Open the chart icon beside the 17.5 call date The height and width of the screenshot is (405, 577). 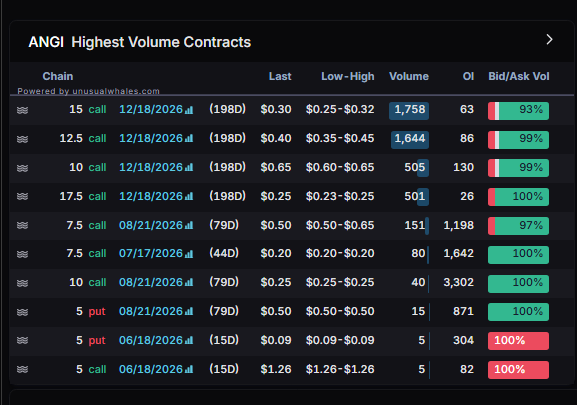[x=189, y=197]
